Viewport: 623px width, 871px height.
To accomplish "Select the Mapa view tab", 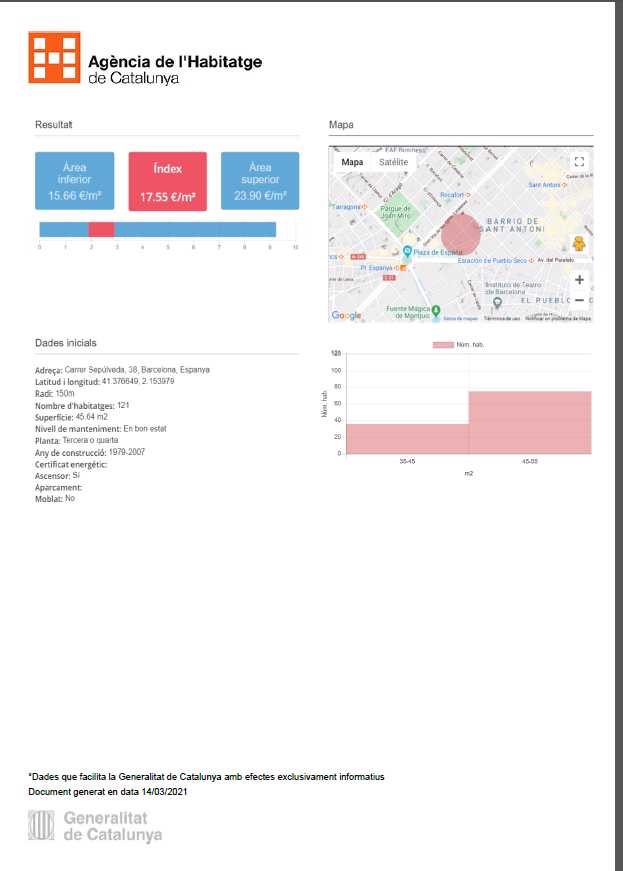I will 352,162.
